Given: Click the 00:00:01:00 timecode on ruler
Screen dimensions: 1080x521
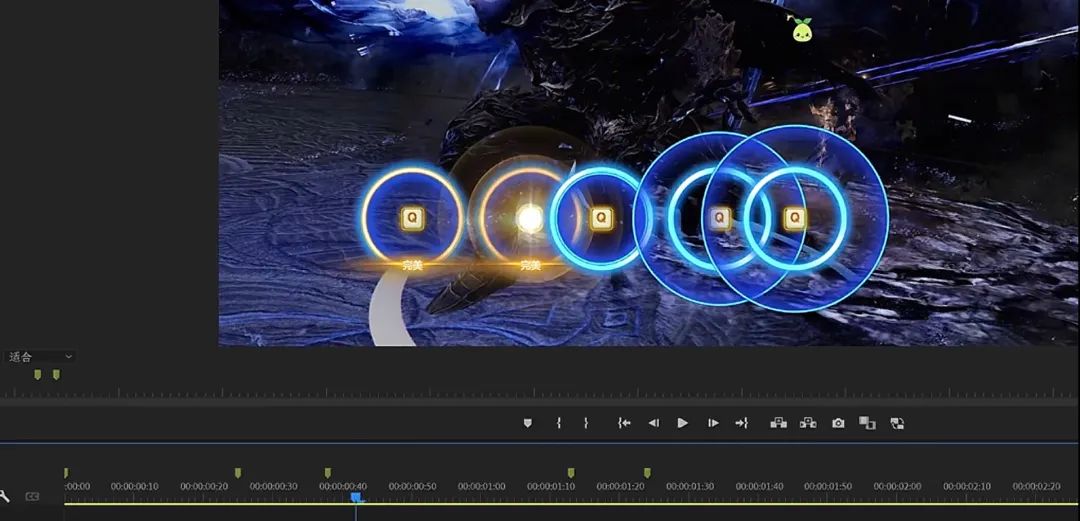Looking at the screenshot, I should click(481, 487).
